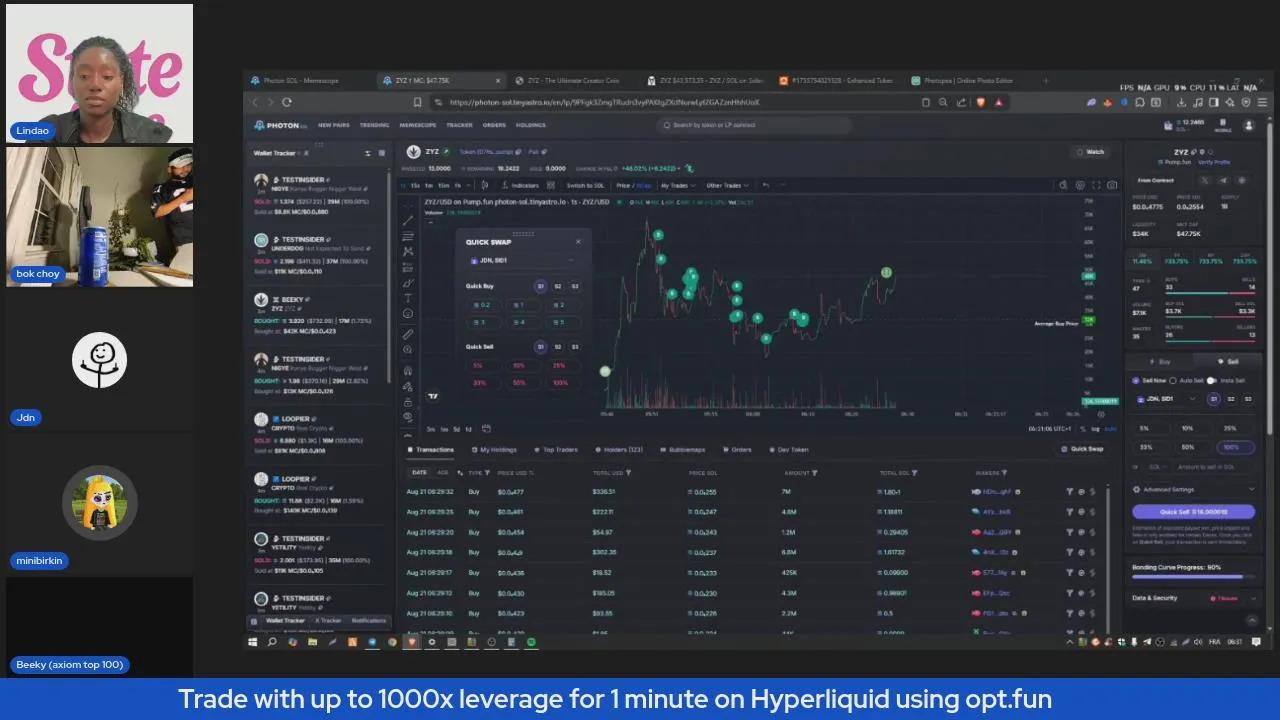Open the Other Trades dropdown
Screen dimensions: 1280x720
click(726, 185)
